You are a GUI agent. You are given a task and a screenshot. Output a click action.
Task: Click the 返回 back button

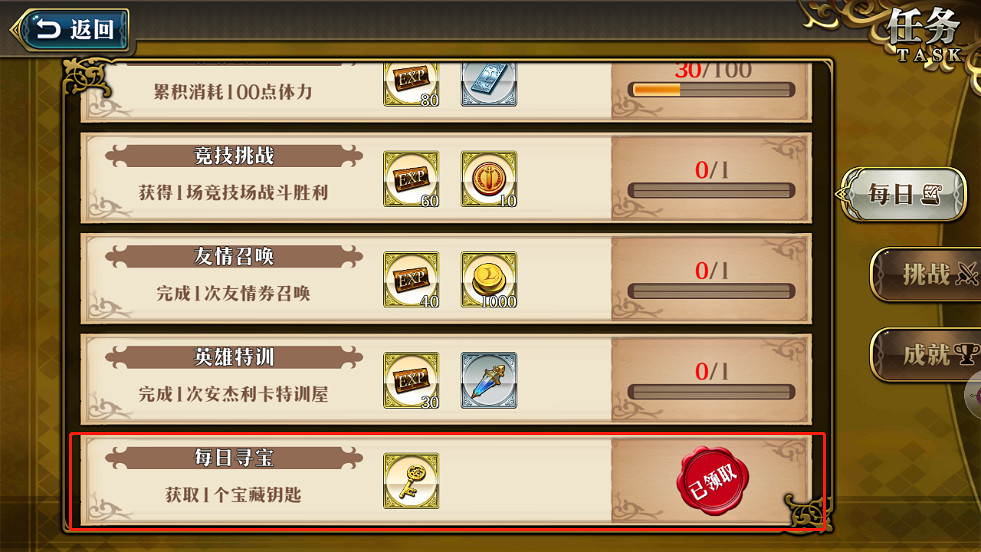[x=70, y=29]
